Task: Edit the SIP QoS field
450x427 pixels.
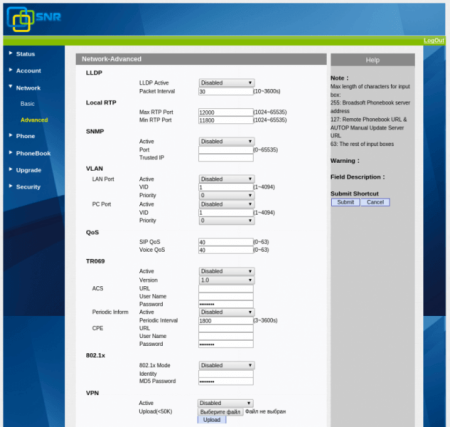Action: pyautogui.click(x=226, y=242)
